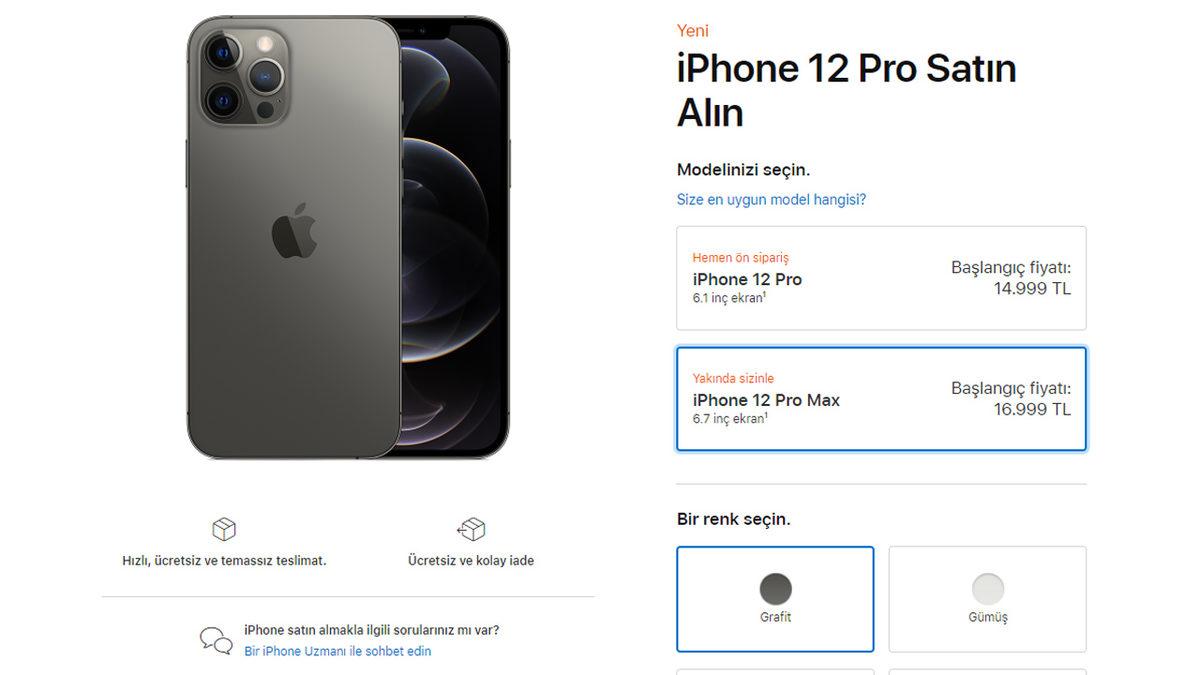Click the free returns package icon
The image size is (1200, 675).
[471, 530]
